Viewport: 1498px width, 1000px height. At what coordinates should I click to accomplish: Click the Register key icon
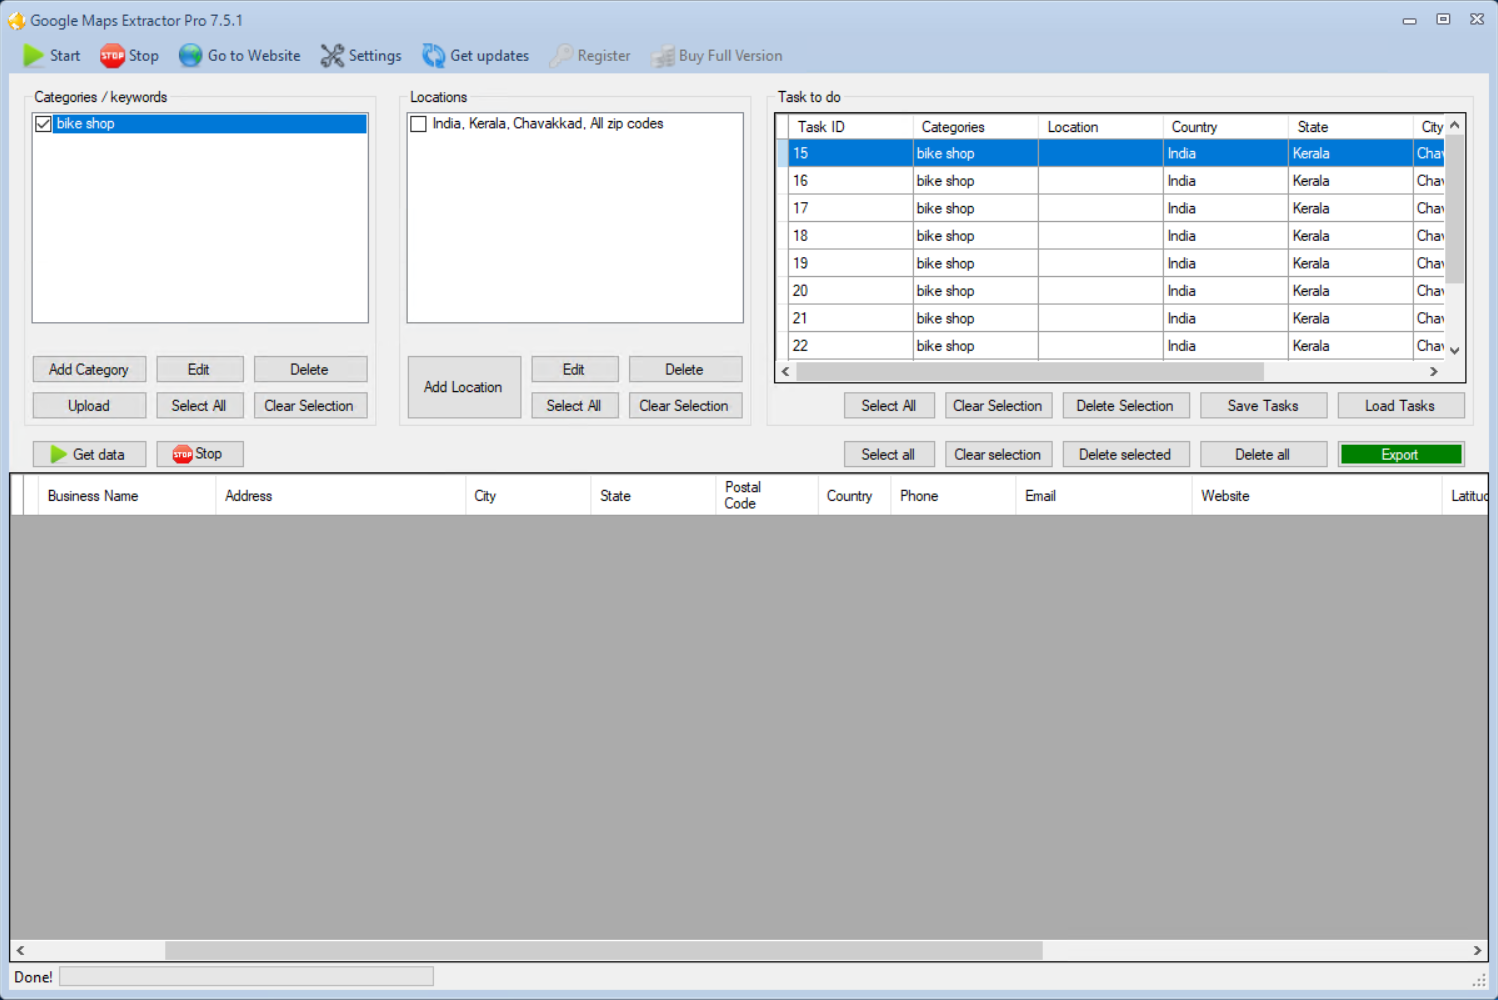[x=562, y=56]
